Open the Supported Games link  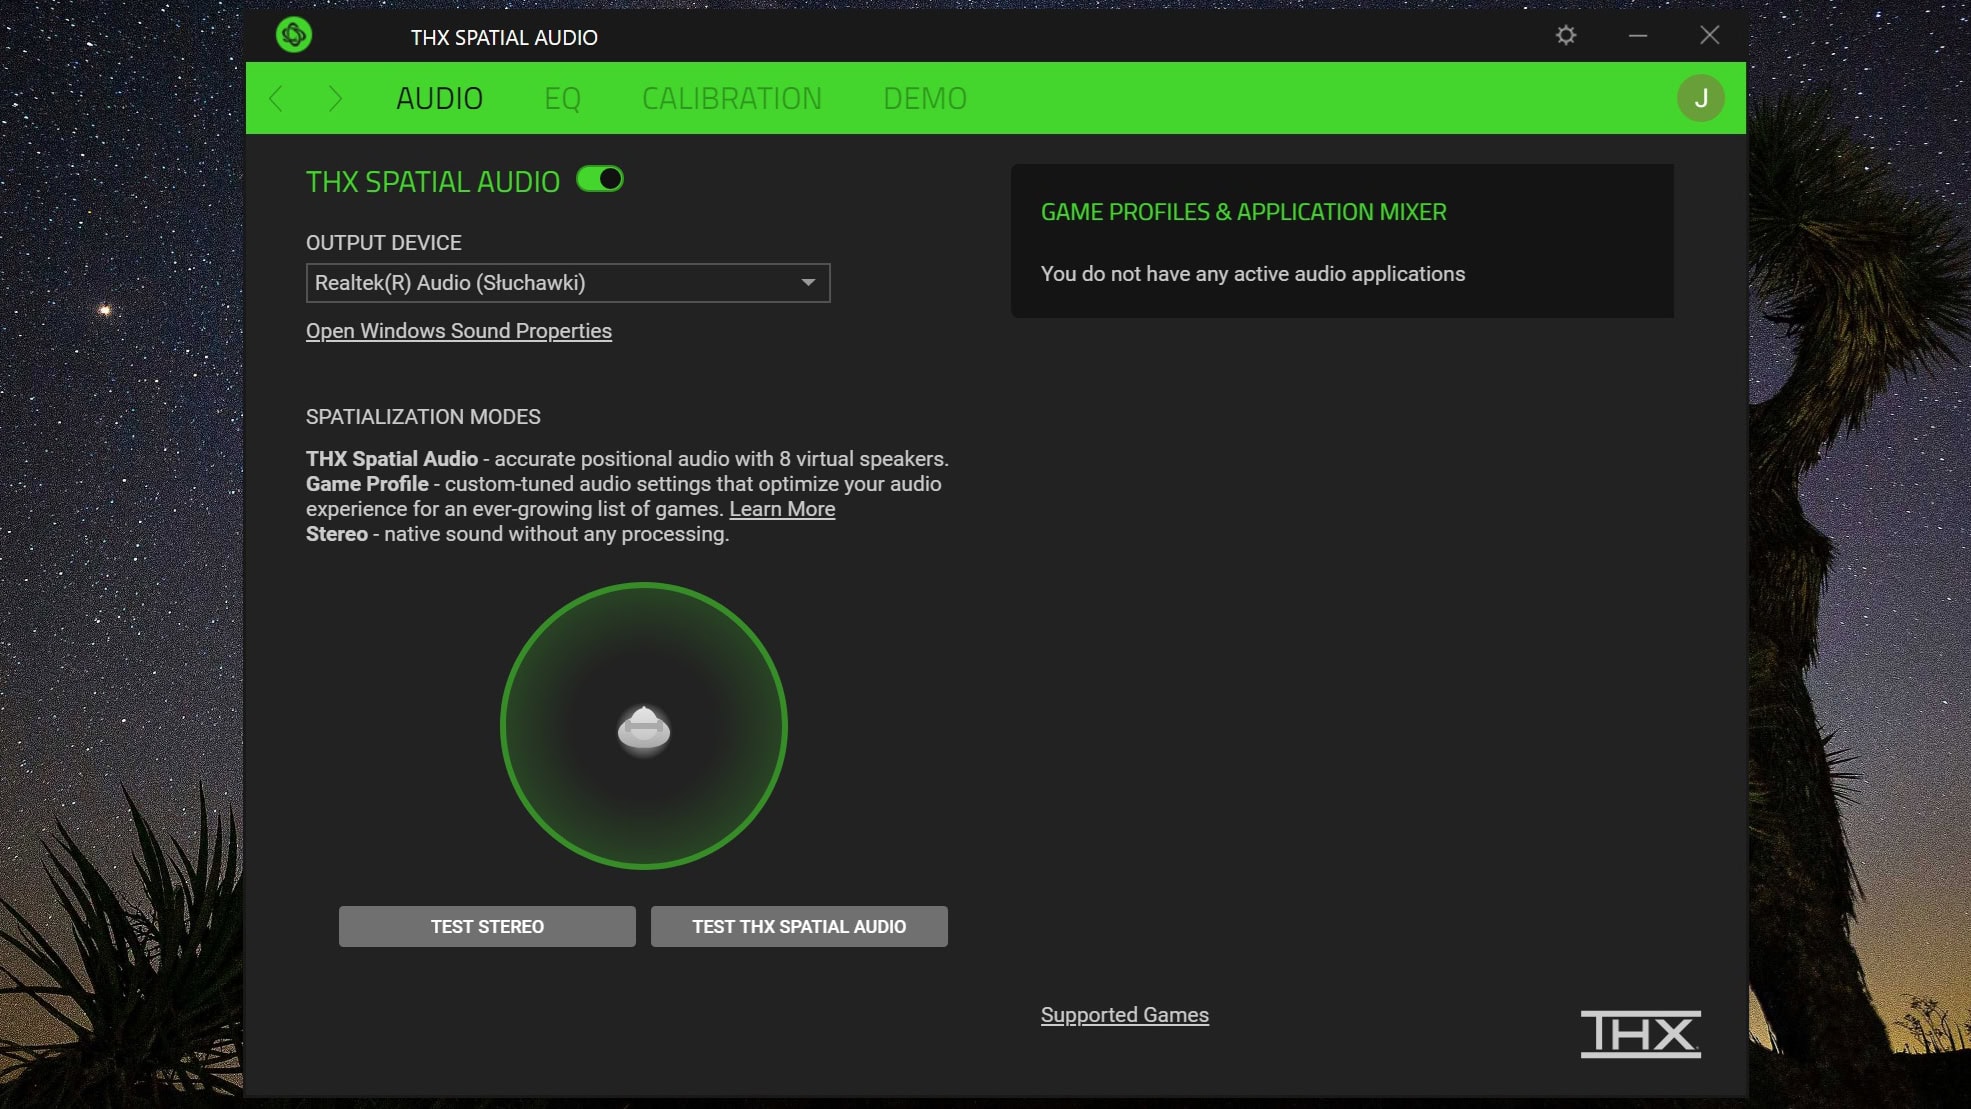pyautogui.click(x=1125, y=1015)
